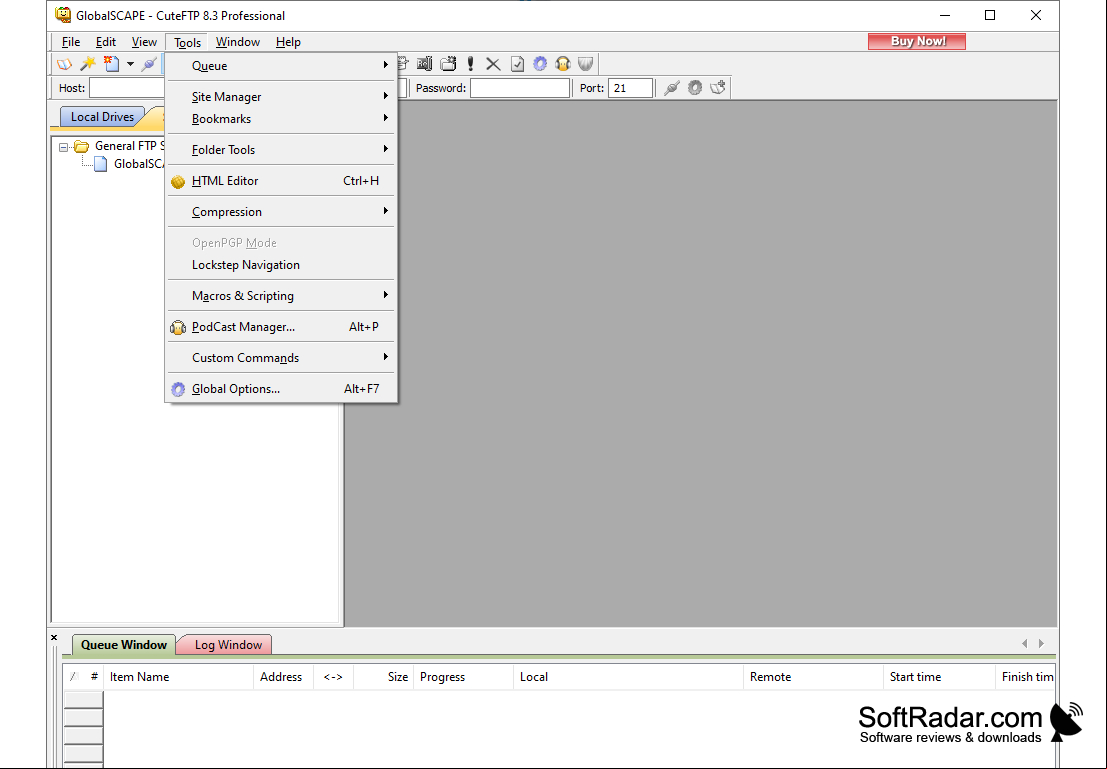Expand the Bookmarks submenu arrow
1107x769 pixels.
[385, 118]
